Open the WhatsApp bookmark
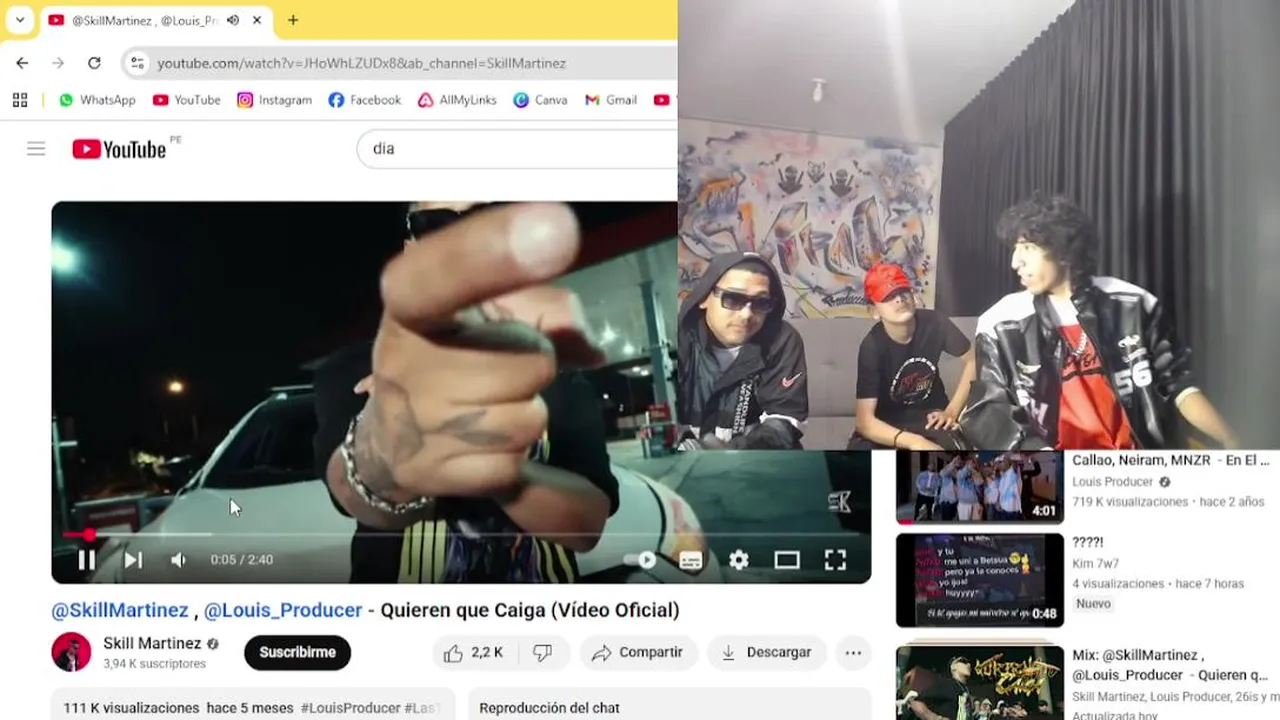 point(97,100)
